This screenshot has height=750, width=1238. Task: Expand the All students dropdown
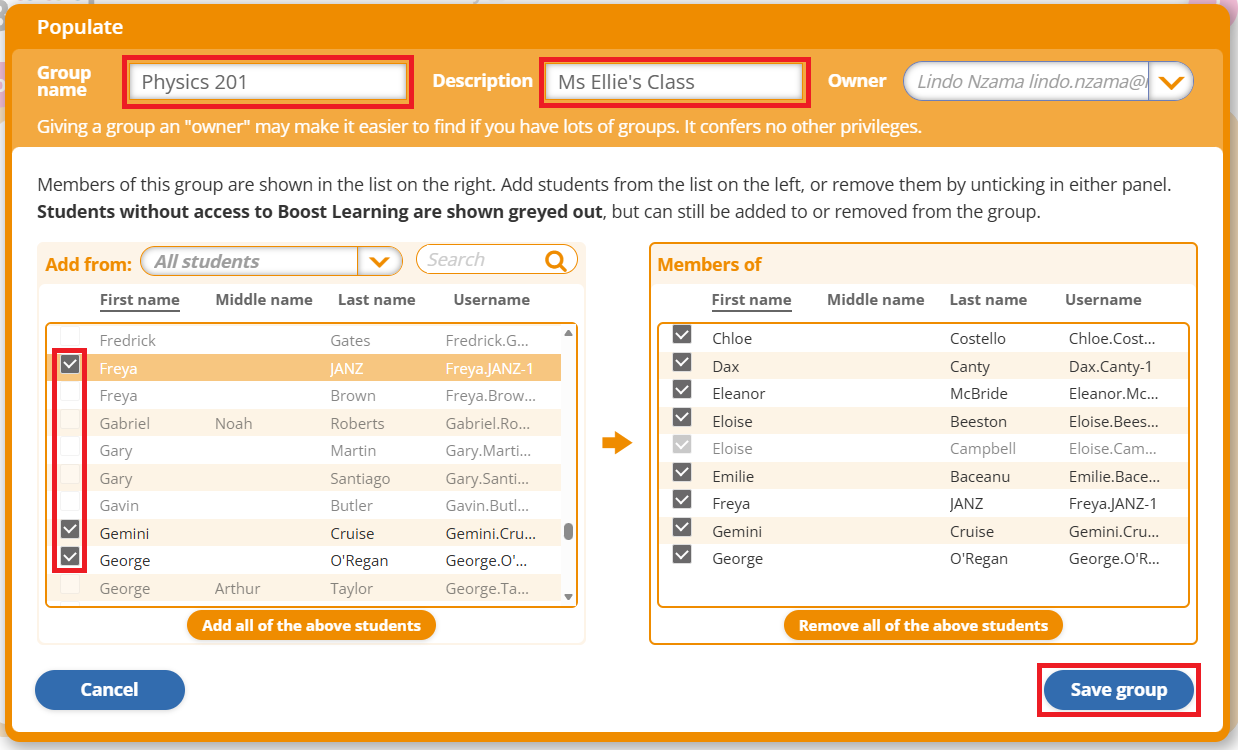point(379,262)
